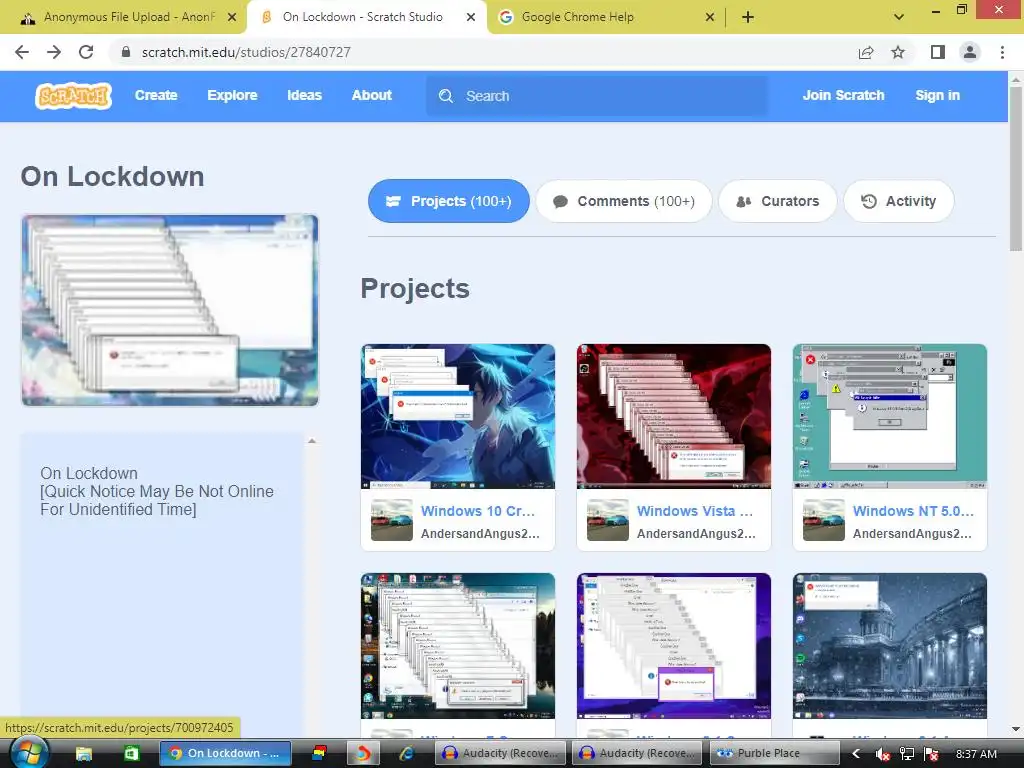Open the dark snowy cathedral project thumbnail
This screenshot has width=1024, height=768.
pyautogui.click(x=889, y=646)
